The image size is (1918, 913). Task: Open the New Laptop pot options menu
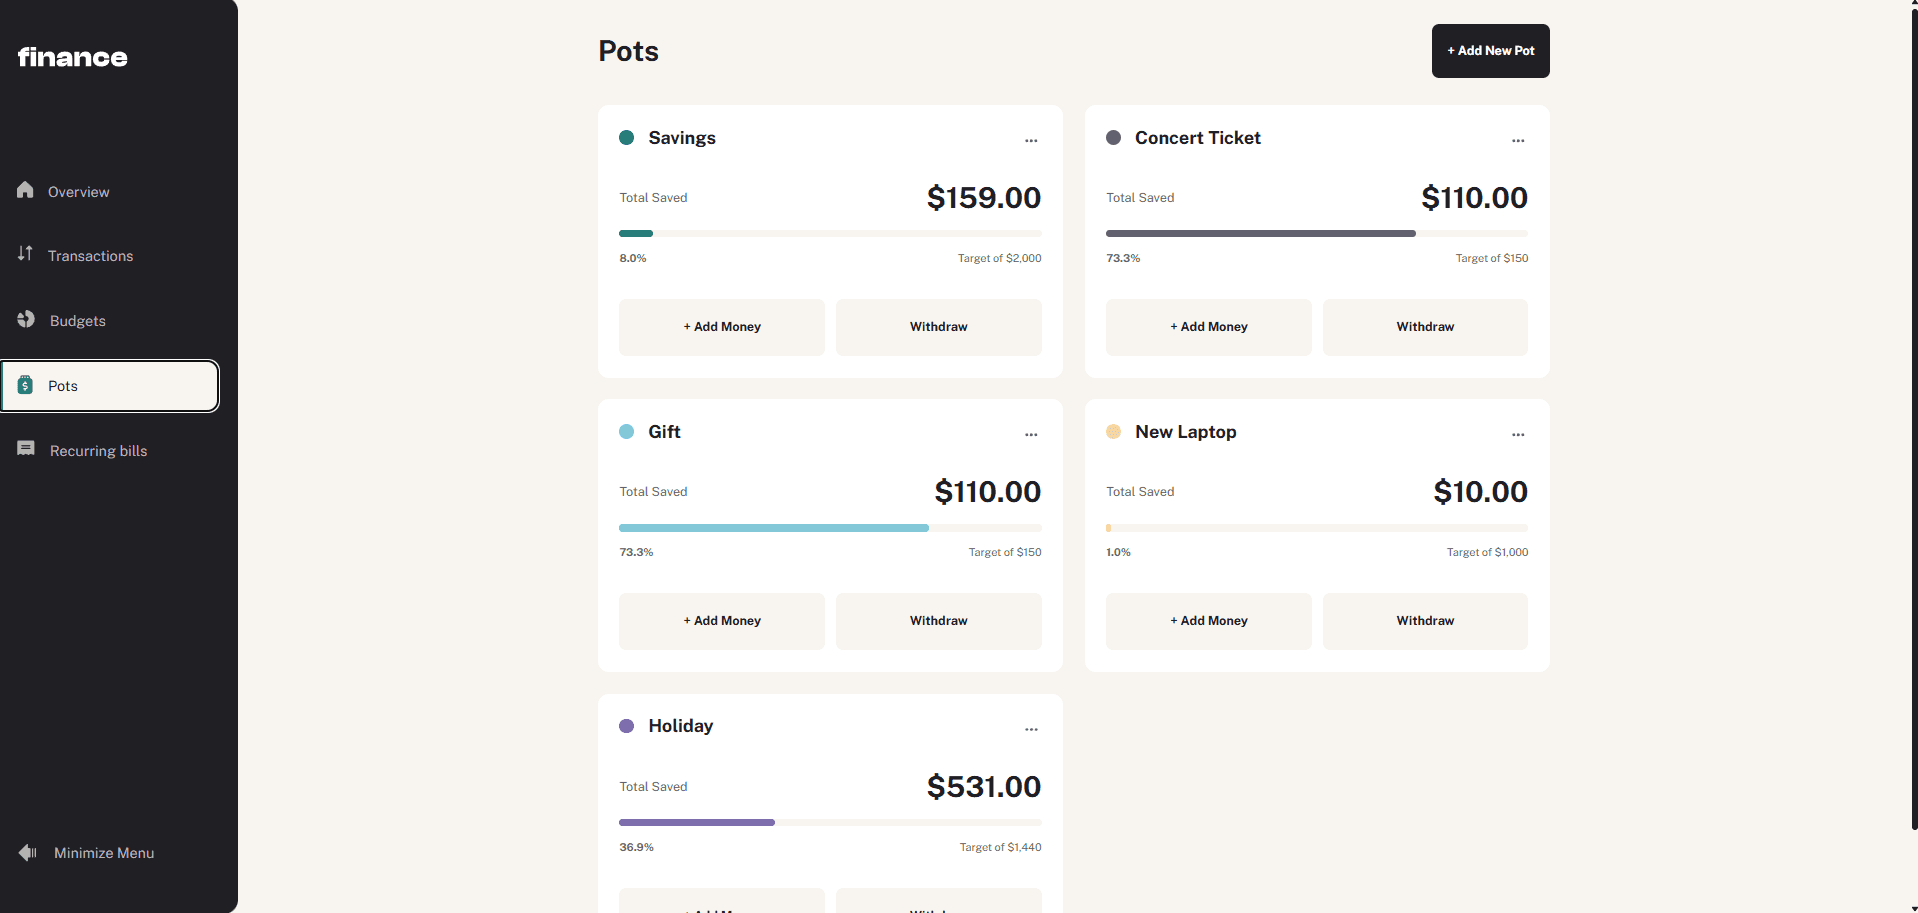click(1518, 435)
